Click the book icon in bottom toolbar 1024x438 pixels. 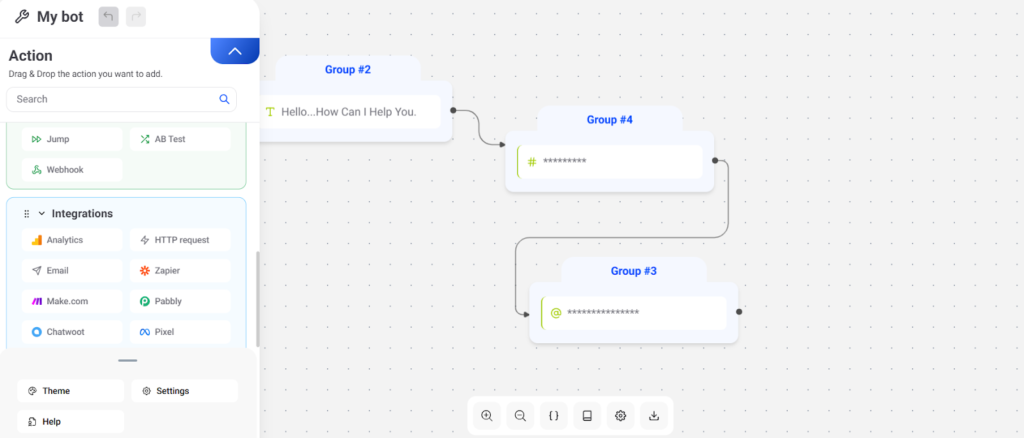point(587,416)
